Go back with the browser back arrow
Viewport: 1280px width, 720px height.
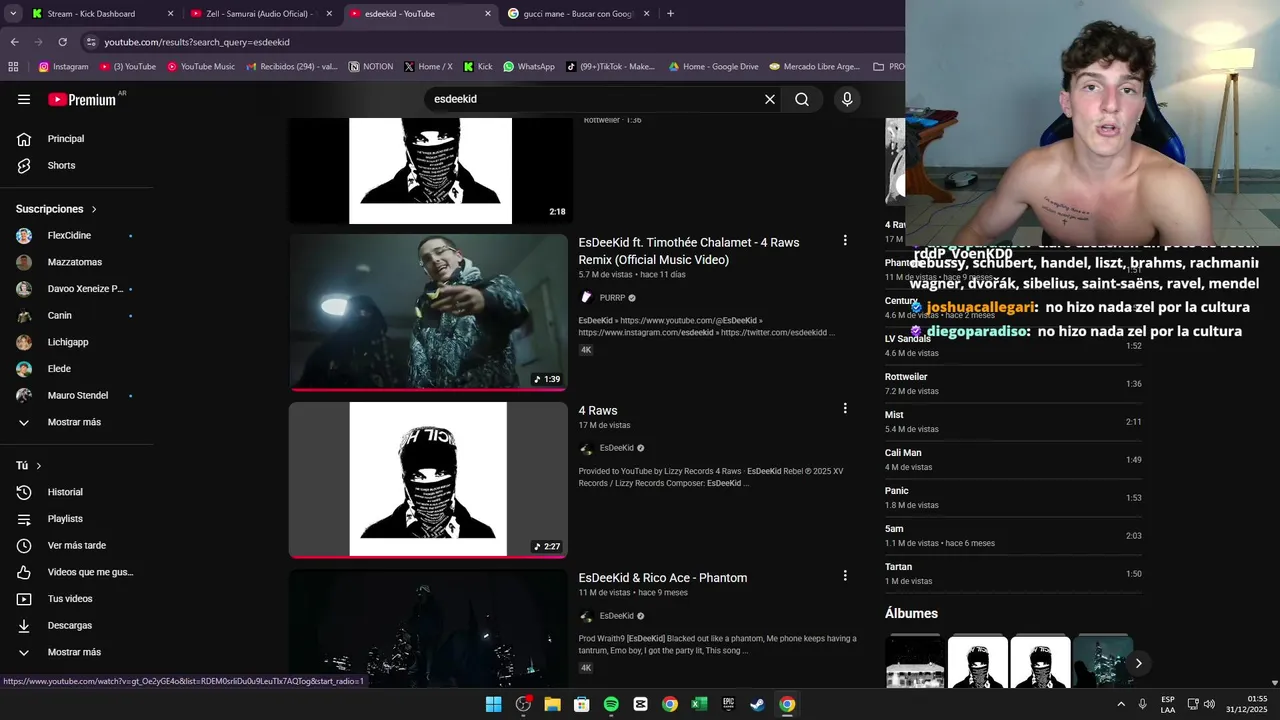click(x=14, y=42)
